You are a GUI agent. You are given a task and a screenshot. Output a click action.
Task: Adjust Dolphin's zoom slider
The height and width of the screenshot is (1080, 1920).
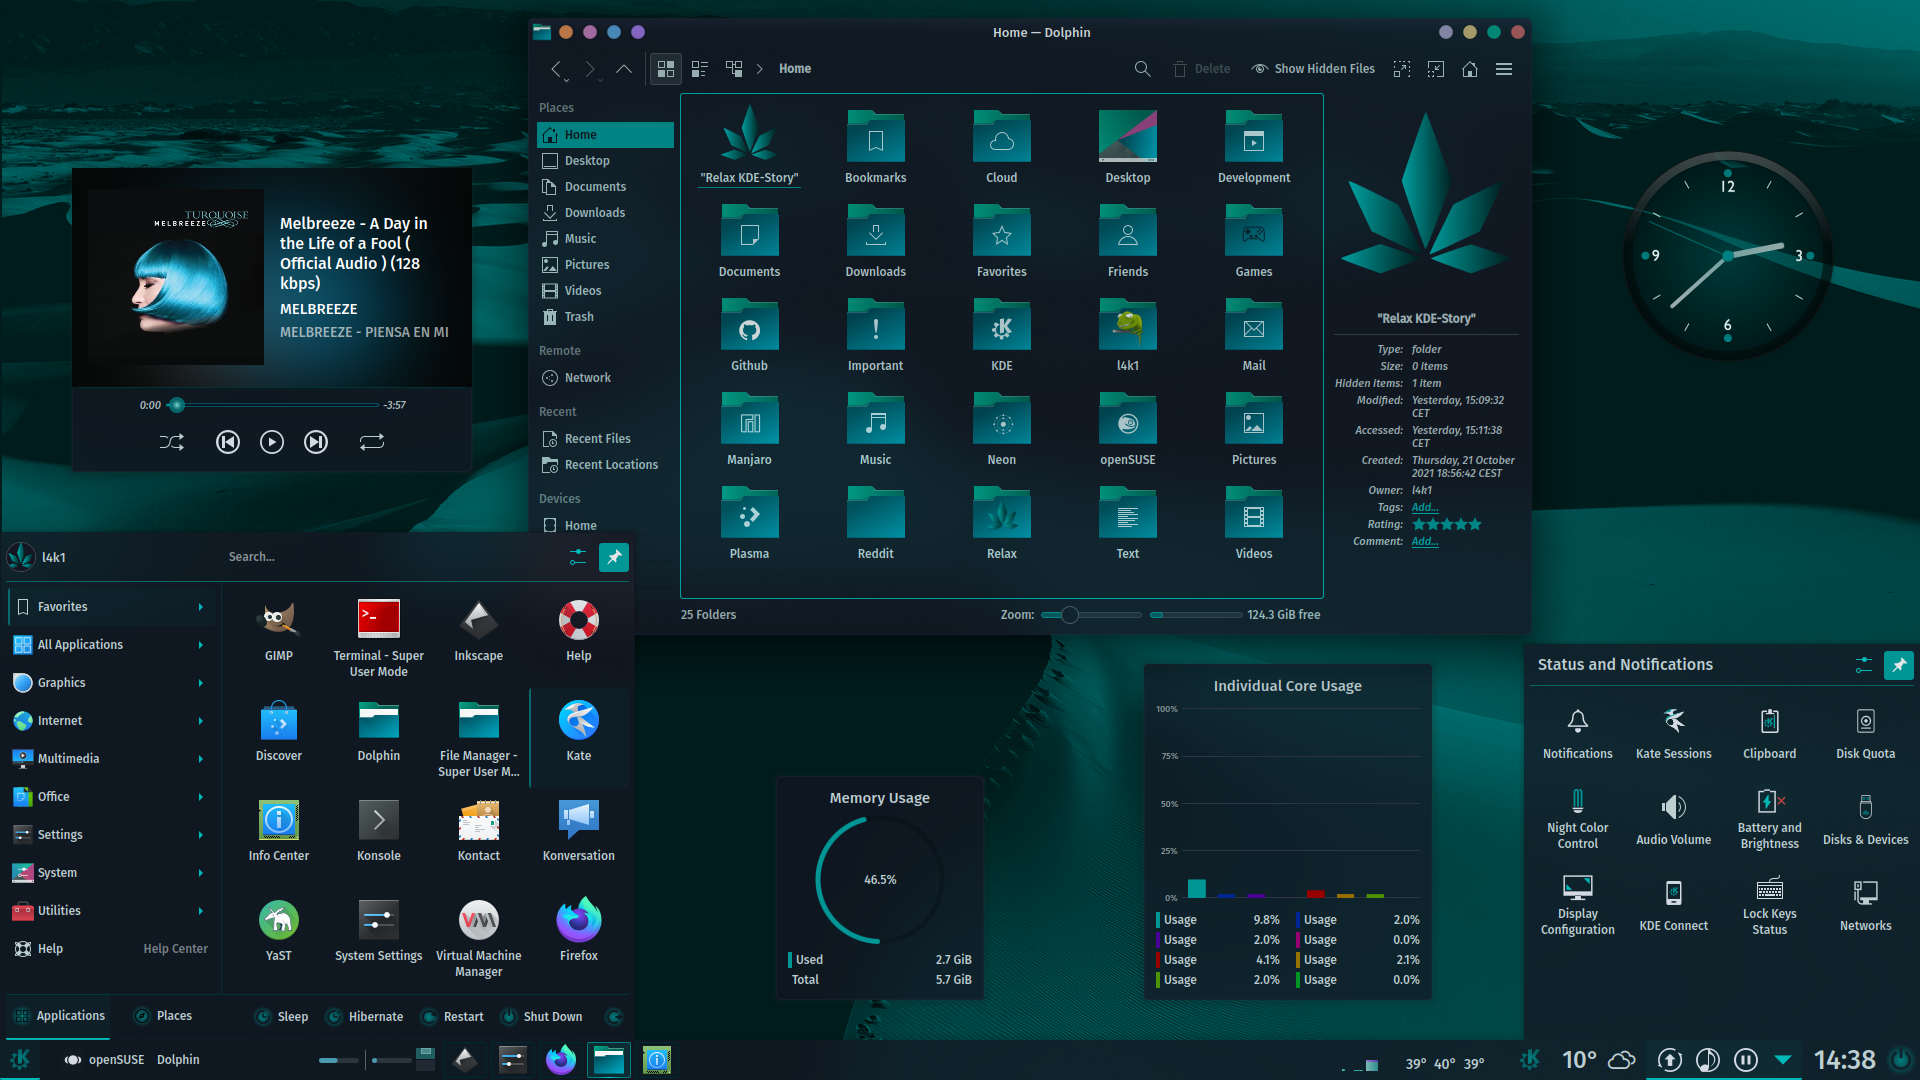(x=1091, y=615)
